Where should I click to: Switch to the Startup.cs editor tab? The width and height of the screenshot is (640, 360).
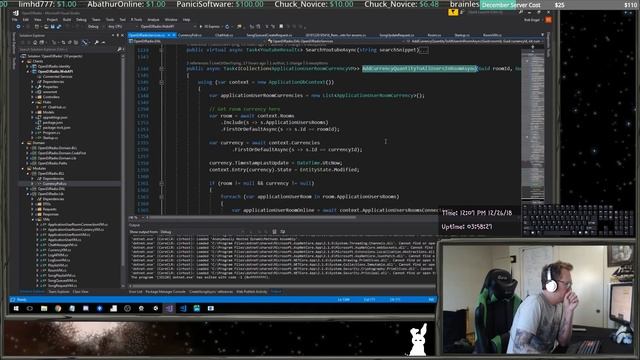(x=462, y=36)
